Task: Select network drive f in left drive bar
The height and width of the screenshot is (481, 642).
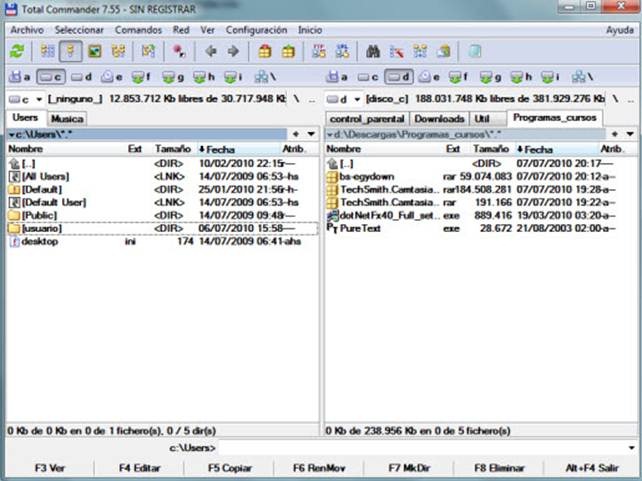Action: point(142,77)
